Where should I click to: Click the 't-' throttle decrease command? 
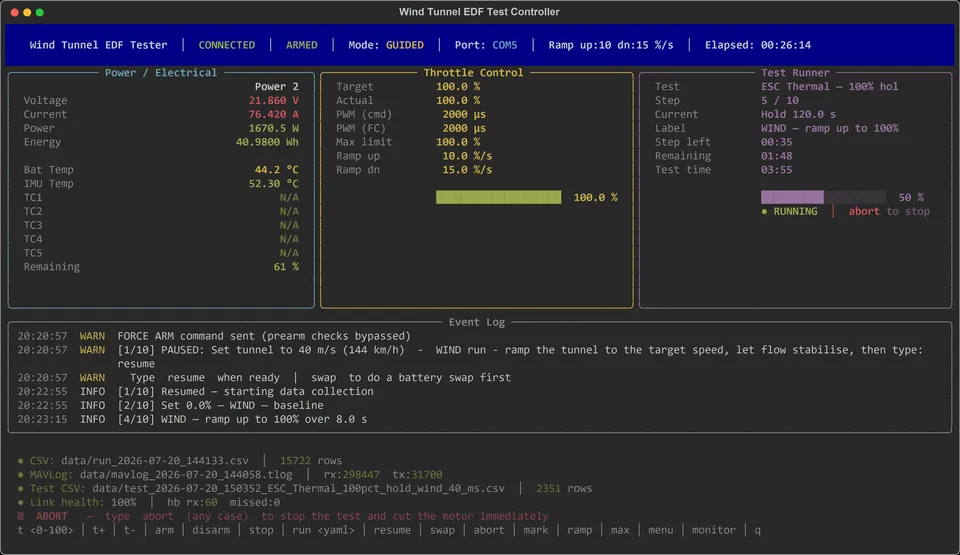pos(130,530)
